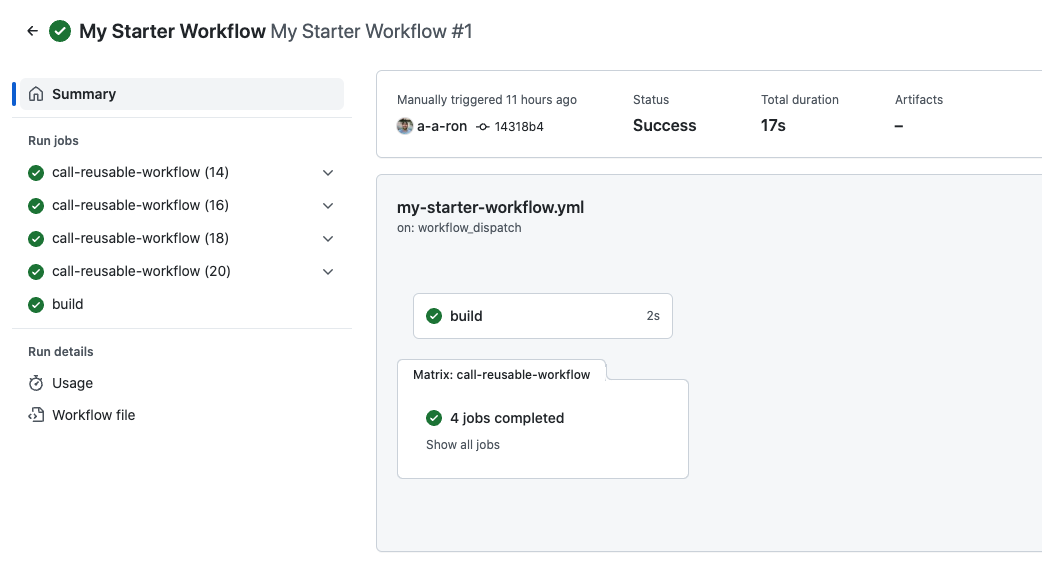Click the my-starter-workflow.yml title
This screenshot has width=1042, height=564.
click(490, 207)
